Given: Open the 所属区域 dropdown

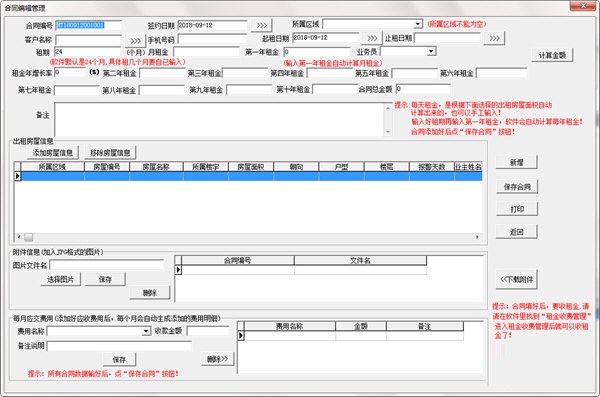Looking at the screenshot, I should pos(417,24).
